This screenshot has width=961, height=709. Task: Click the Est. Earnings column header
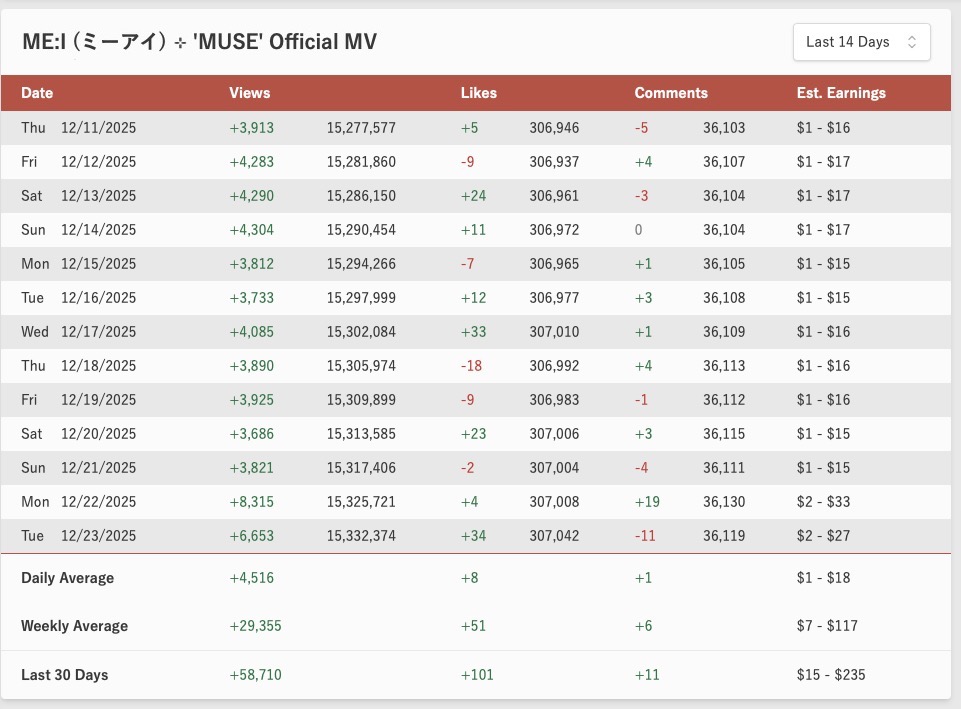[x=841, y=93]
